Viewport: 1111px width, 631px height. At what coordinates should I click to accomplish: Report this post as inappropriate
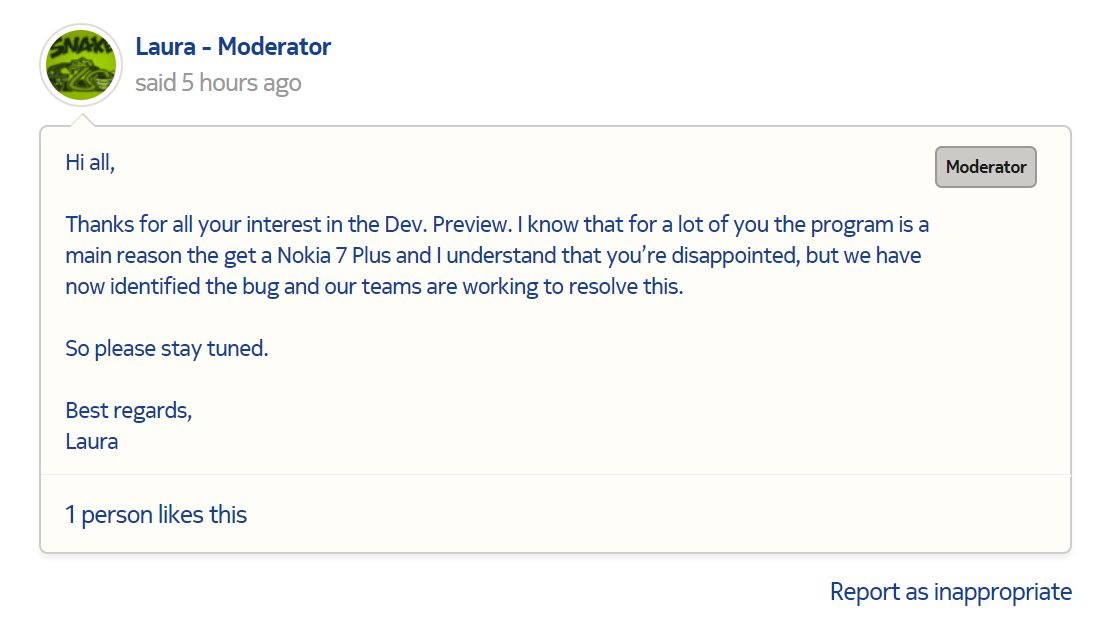click(950, 592)
